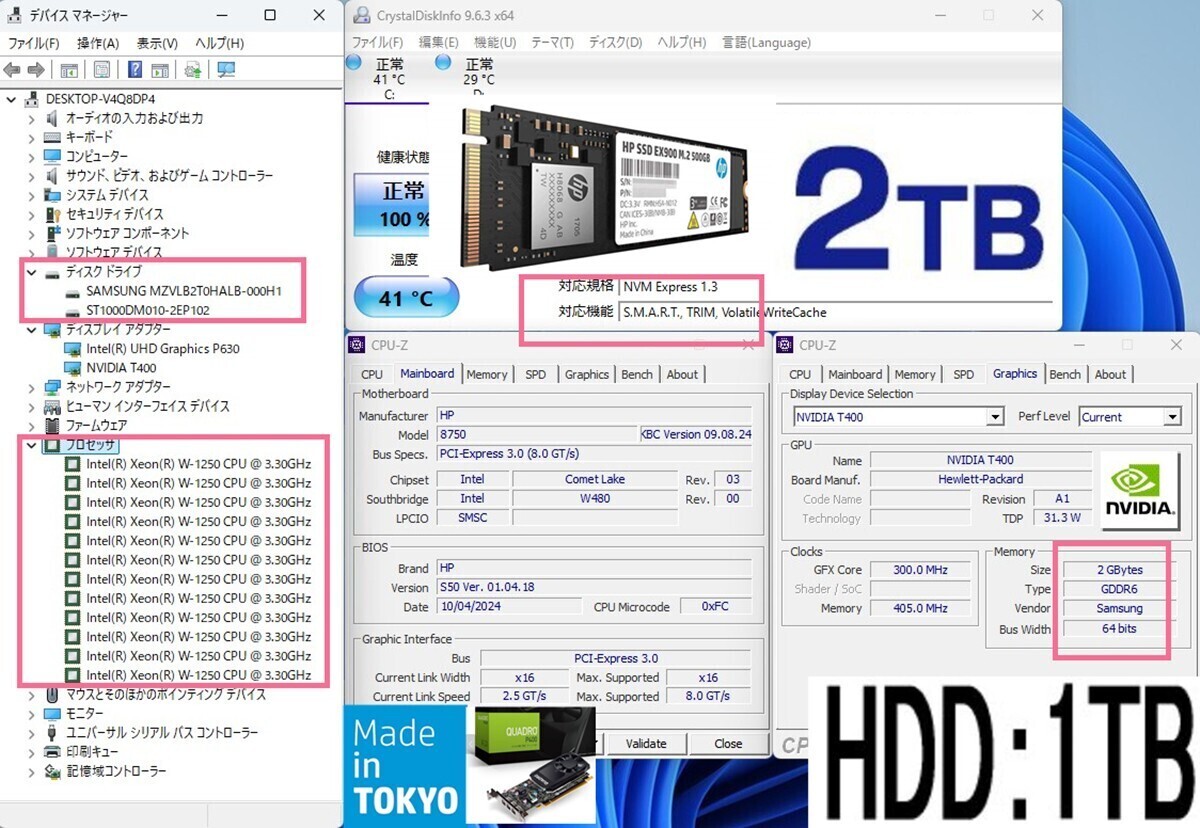Open the Display Device Selection NVIDIA T400 dropdown
The image size is (1200, 828).
[x=995, y=417]
